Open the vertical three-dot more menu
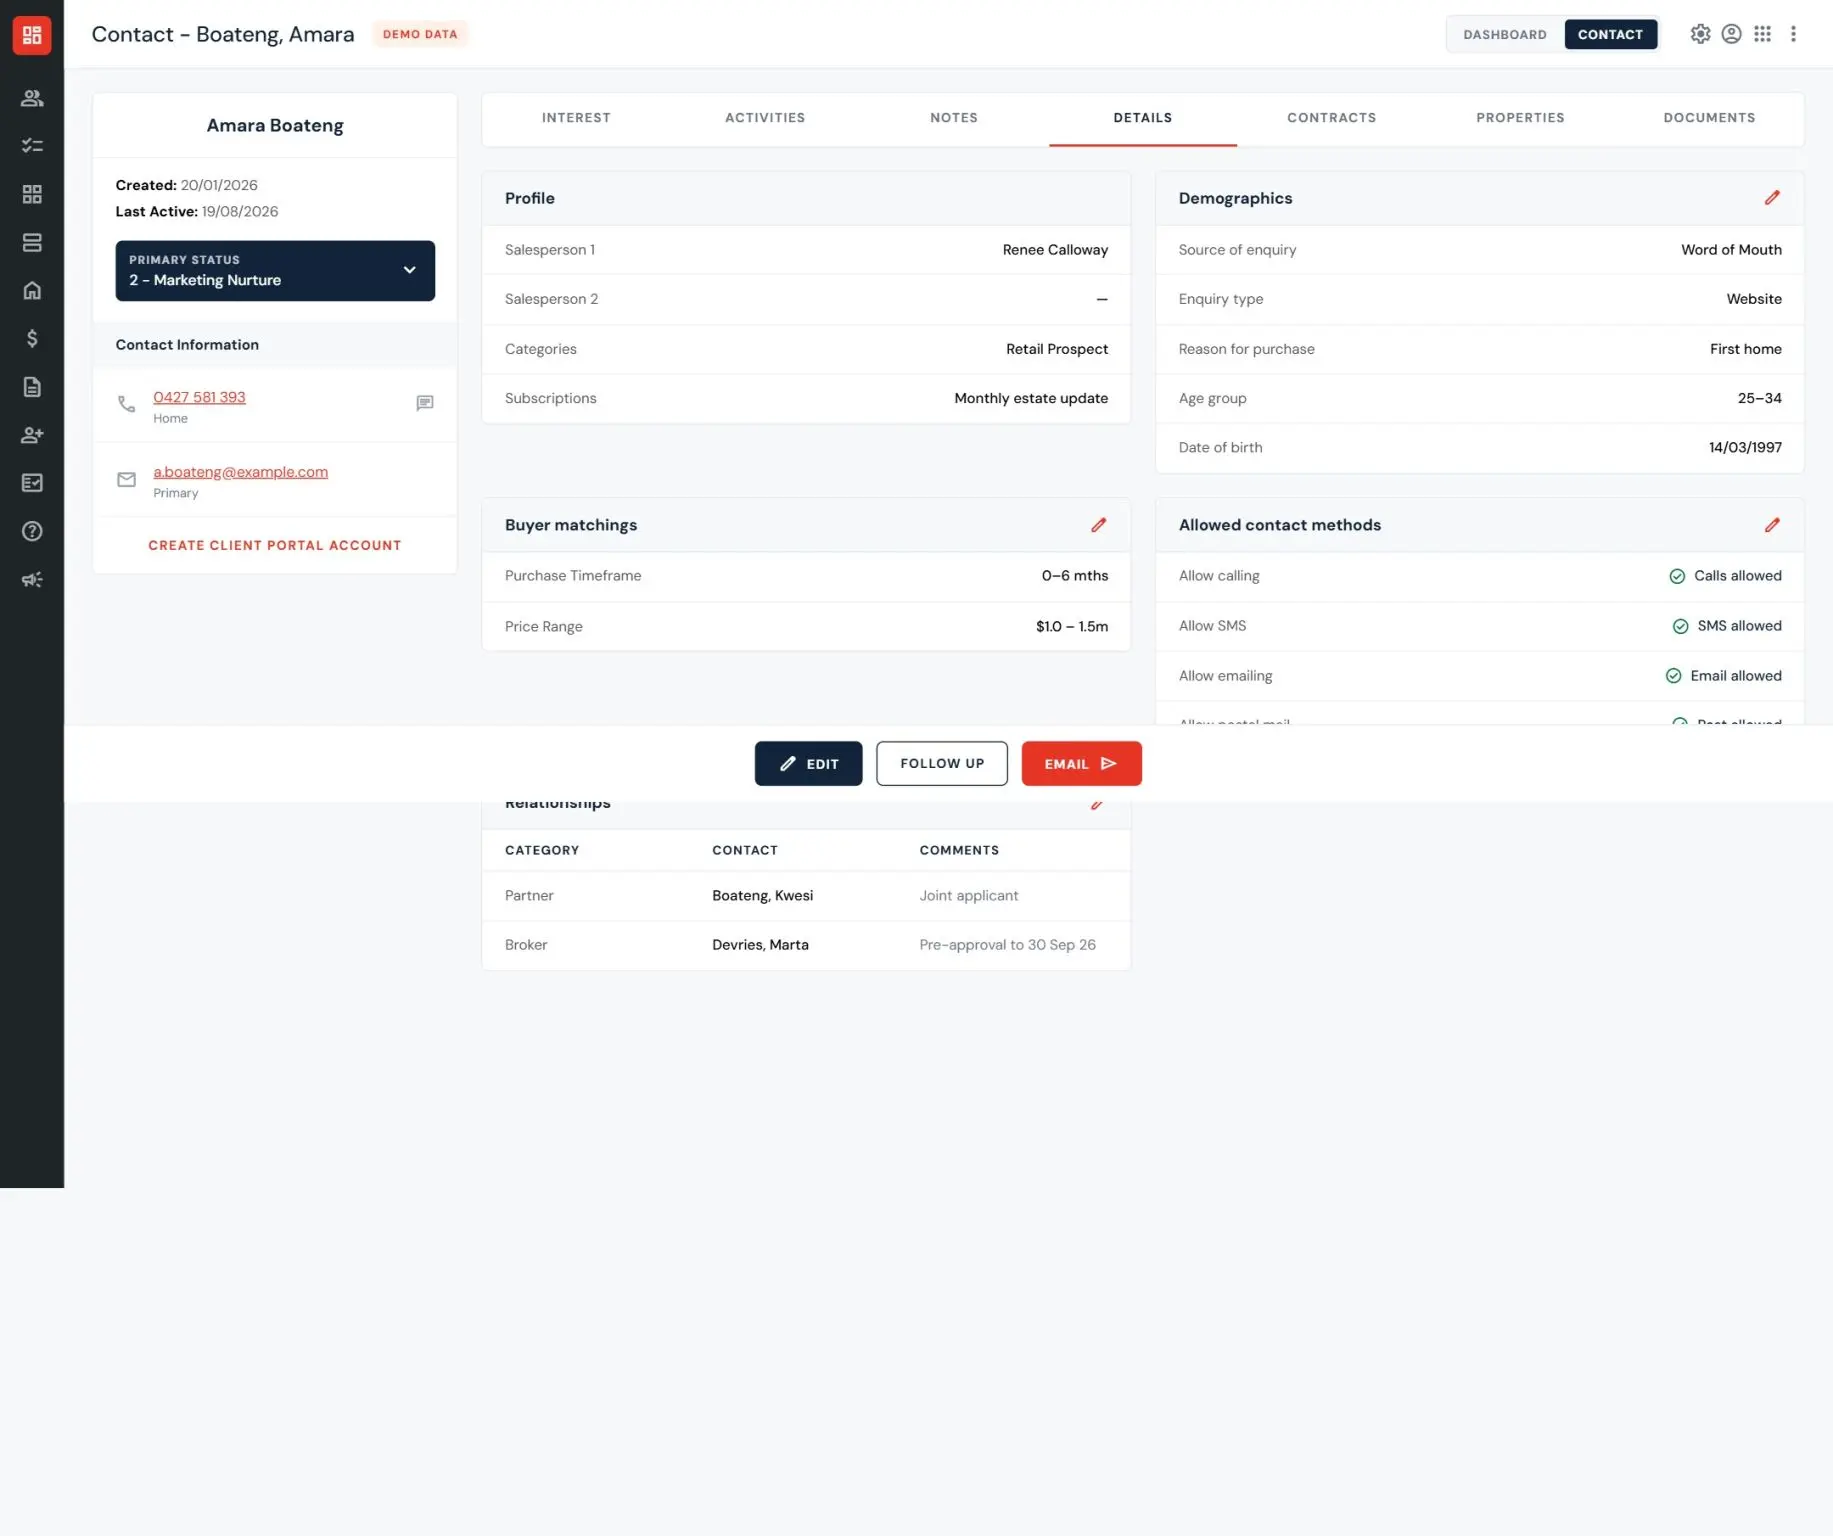The width and height of the screenshot is (1833, 1536). [x=1793, y=34]
